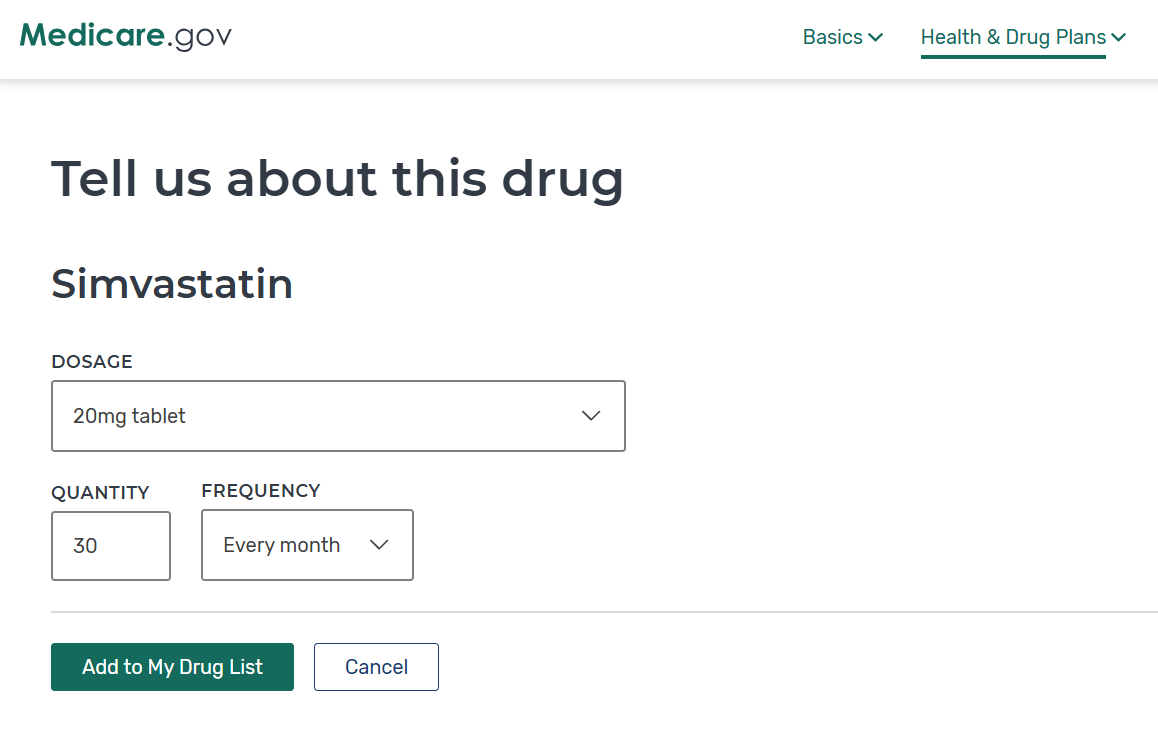Open the Basics menu
This screenshot has height=732, width=1158.
click(832, 37)
